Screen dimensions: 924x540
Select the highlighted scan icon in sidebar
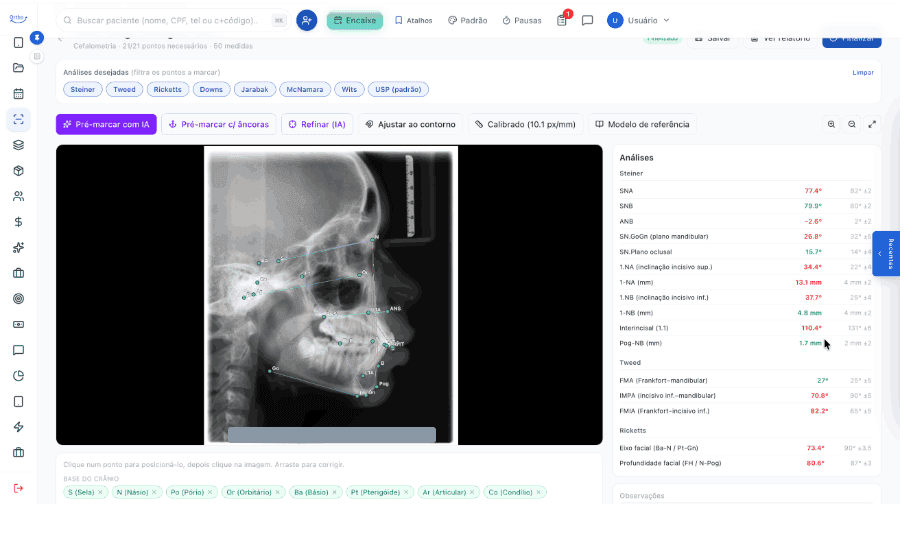tap(18, 119)
